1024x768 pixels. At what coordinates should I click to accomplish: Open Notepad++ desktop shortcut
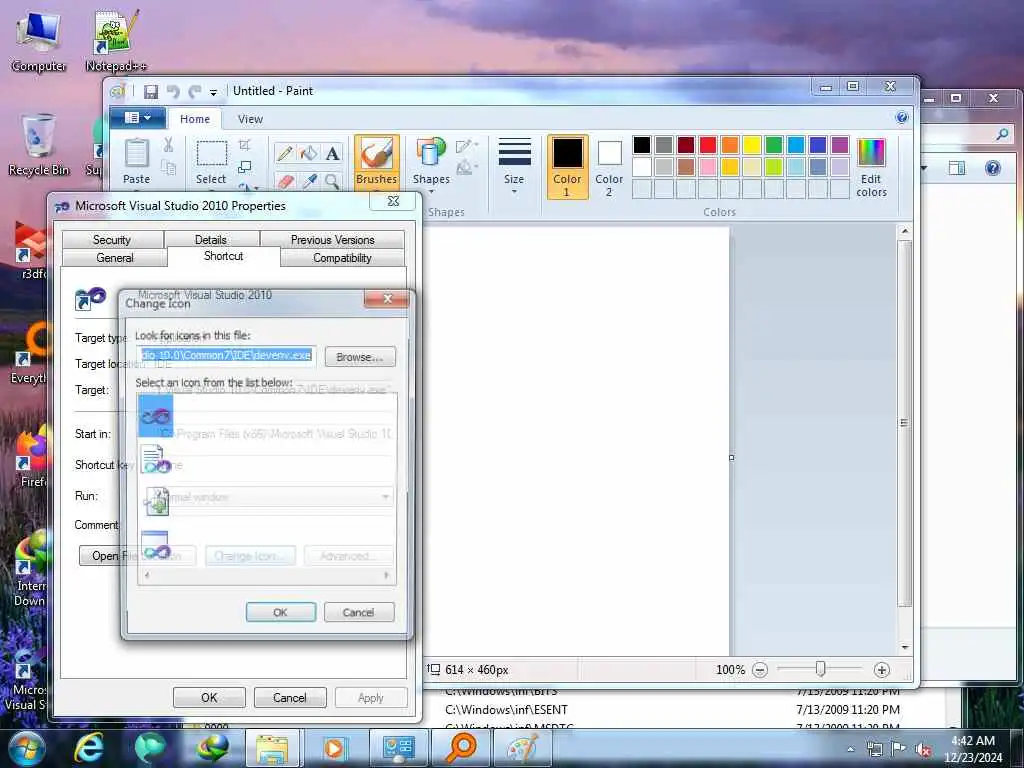click(115, 39)
